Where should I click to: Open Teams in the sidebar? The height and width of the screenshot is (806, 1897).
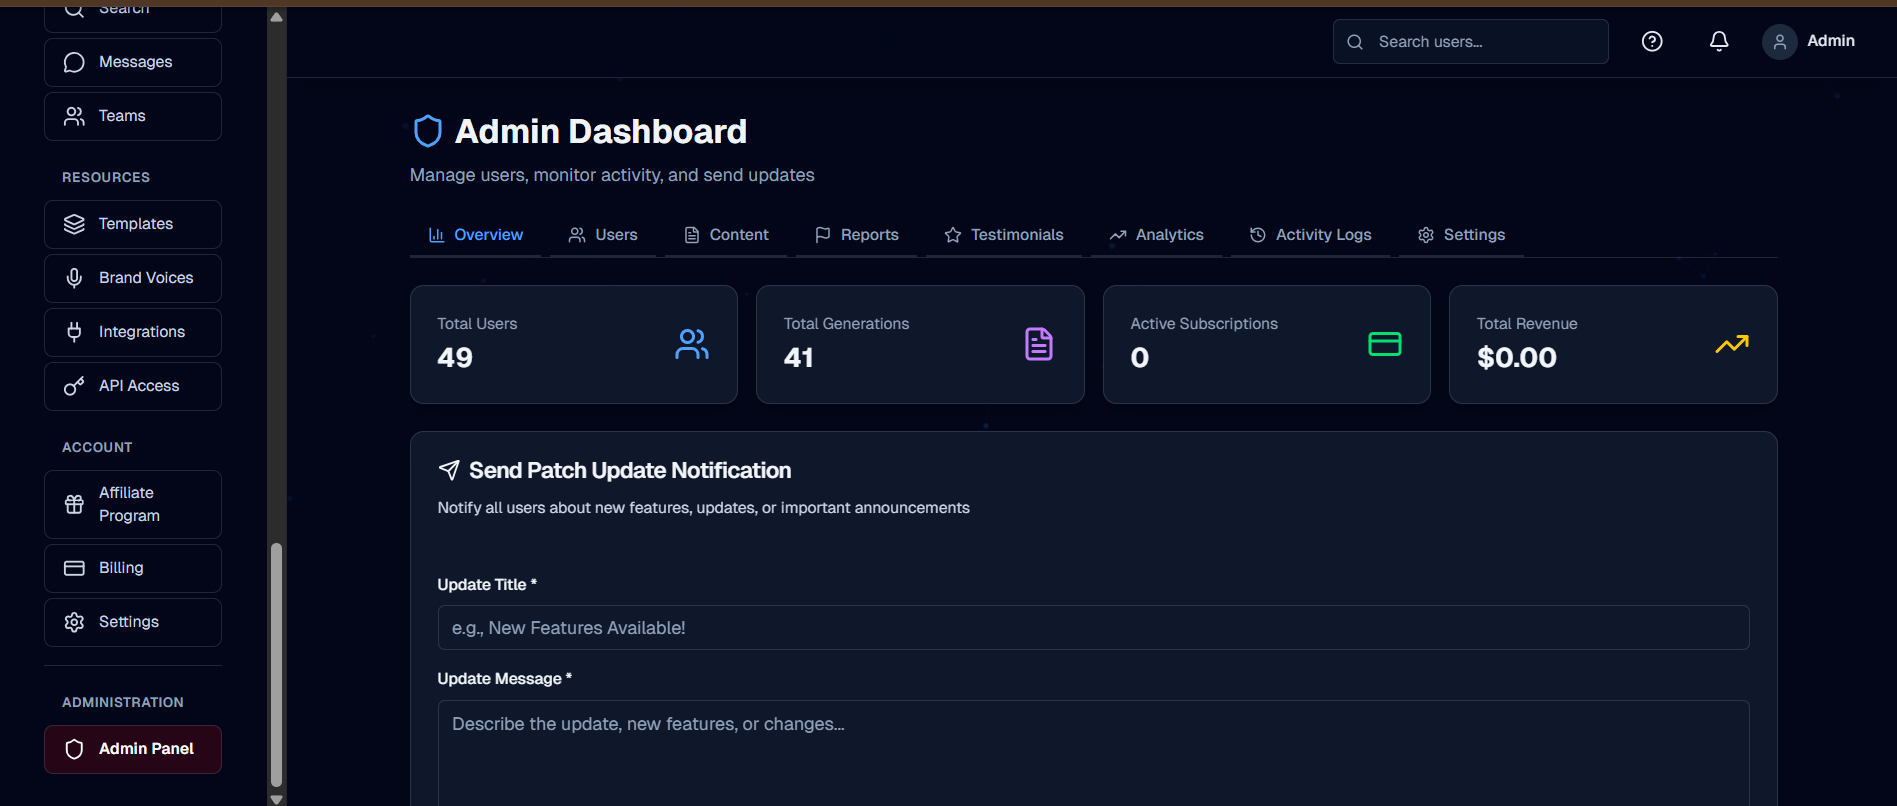point(133,116)
